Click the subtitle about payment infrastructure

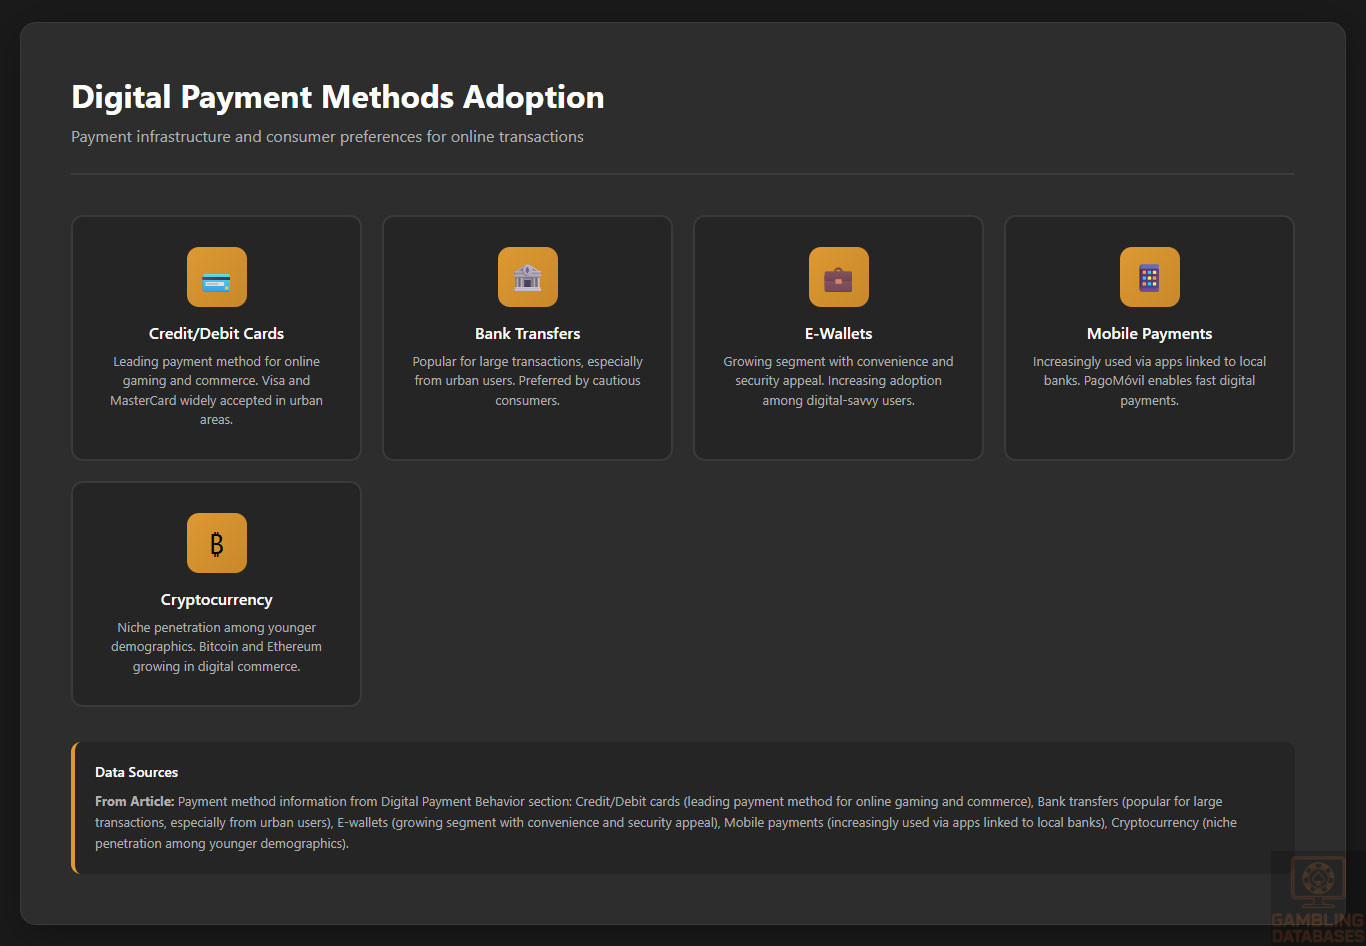click(327, 137)
